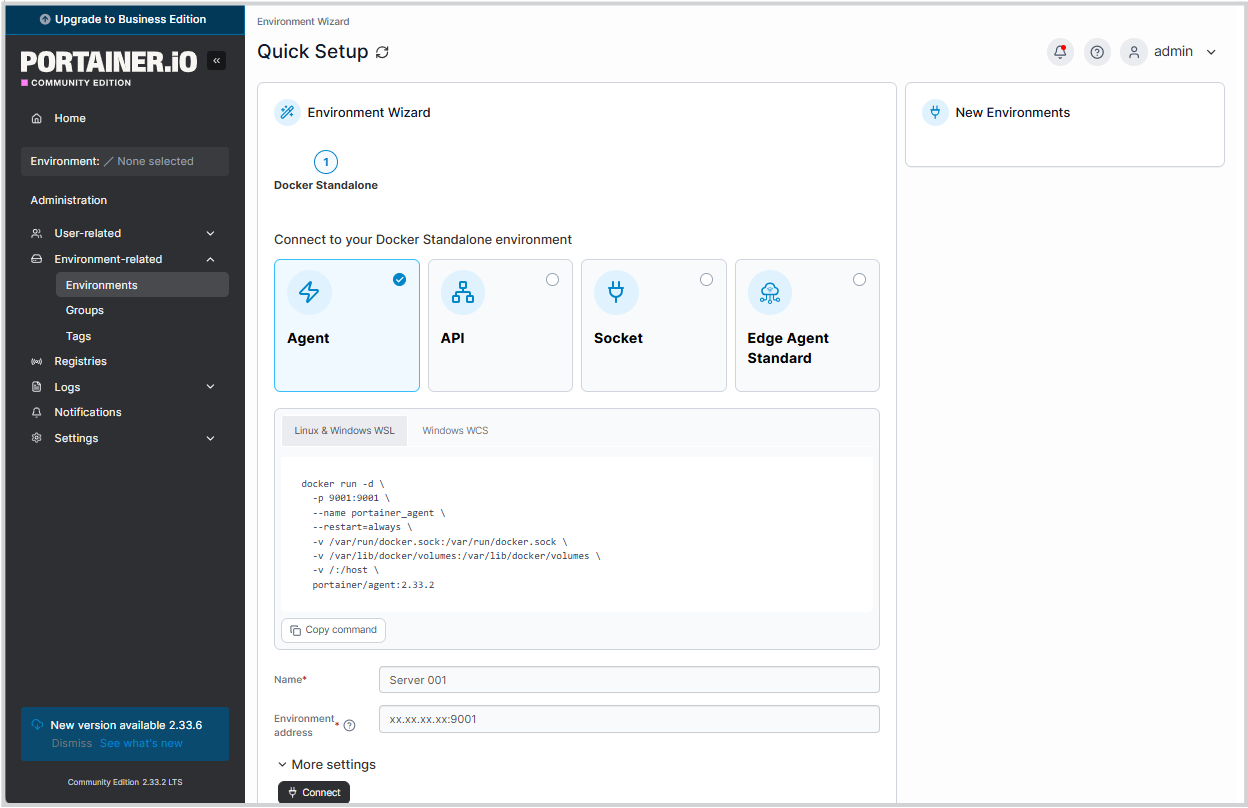Click the Name input field
Viewport: 1248px width, 808px height.
point(628,680)
